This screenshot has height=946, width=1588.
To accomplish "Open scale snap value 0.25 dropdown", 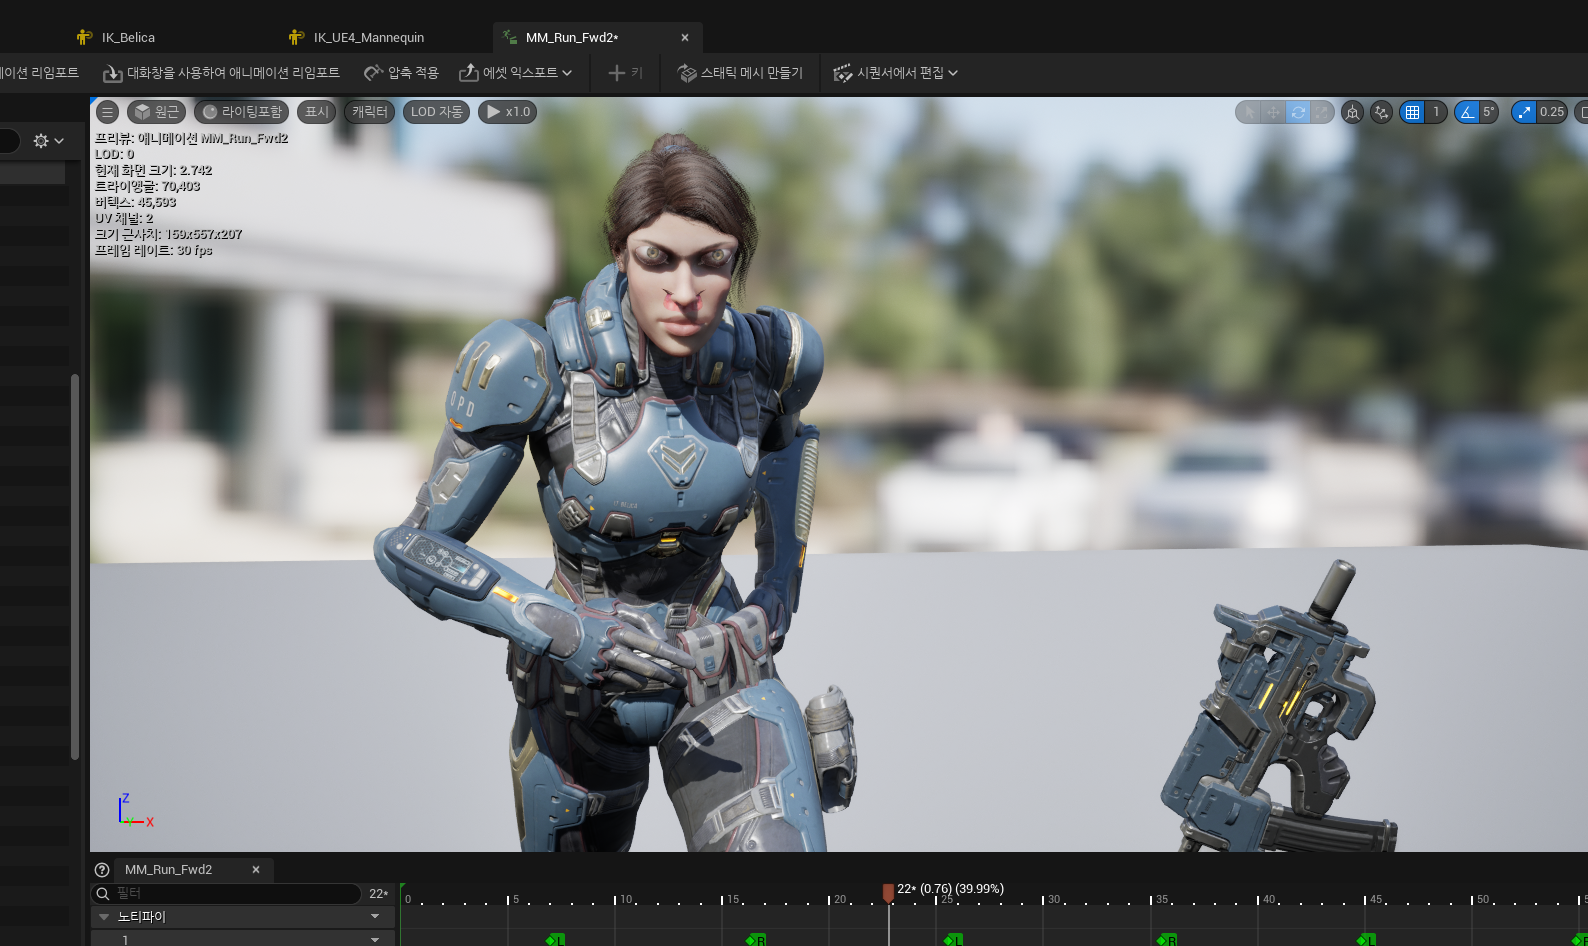I will 1552,112.
